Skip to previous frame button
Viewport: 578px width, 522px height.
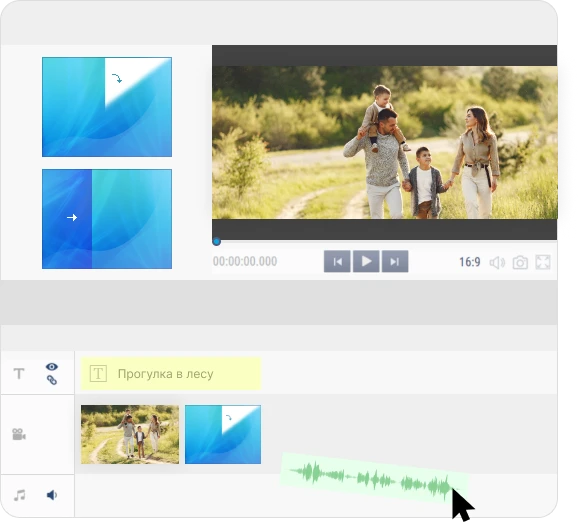pos(337,261)
